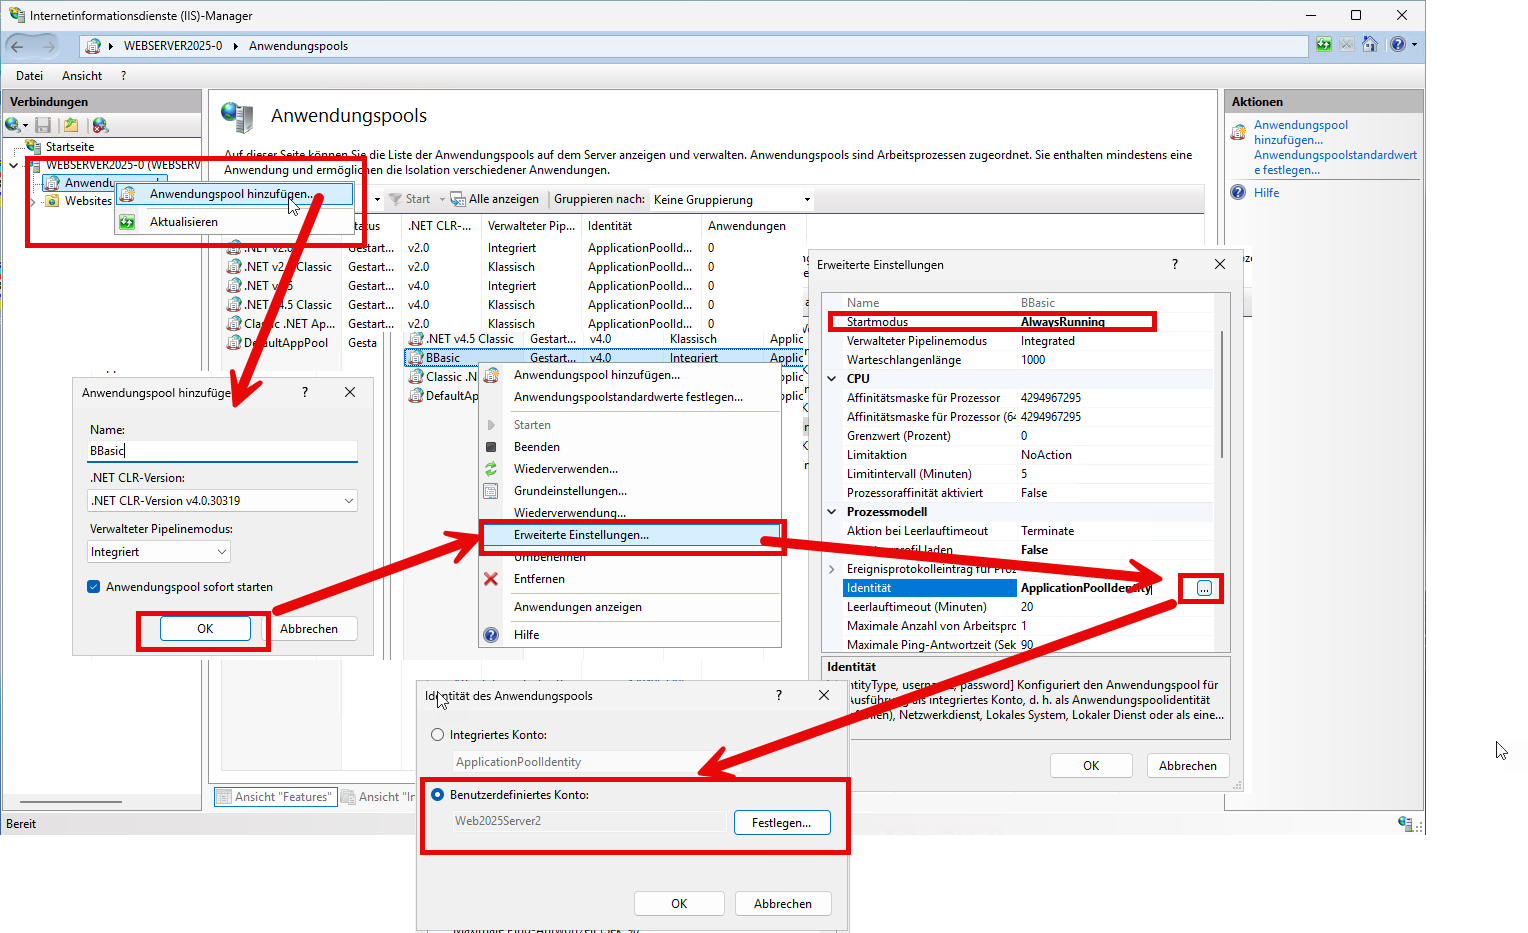The width and height of the screenshot is (1528, 933).
Task: Expand Ereignisprotokolleintrag section
Action: click(832, 569)
